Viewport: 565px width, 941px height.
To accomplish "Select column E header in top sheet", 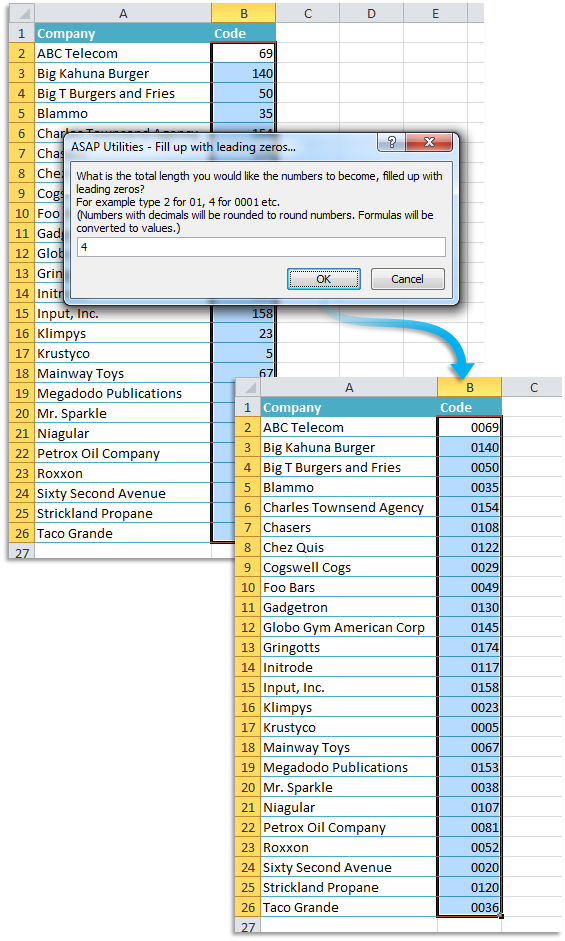I will point(435,13).
